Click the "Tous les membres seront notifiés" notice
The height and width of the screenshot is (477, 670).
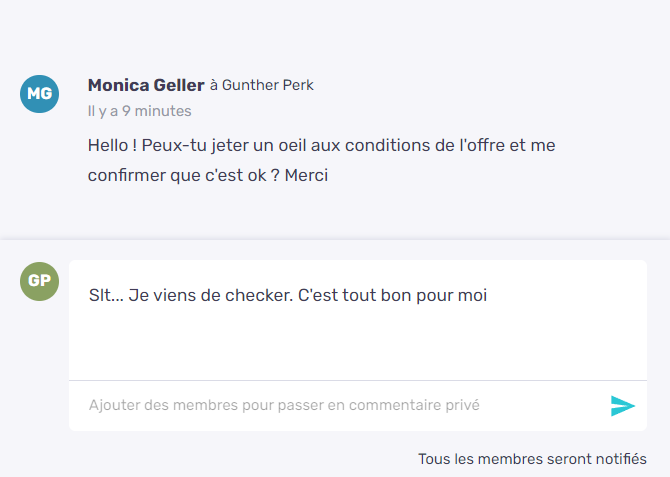pyautogui.click(x=532, y=459)
